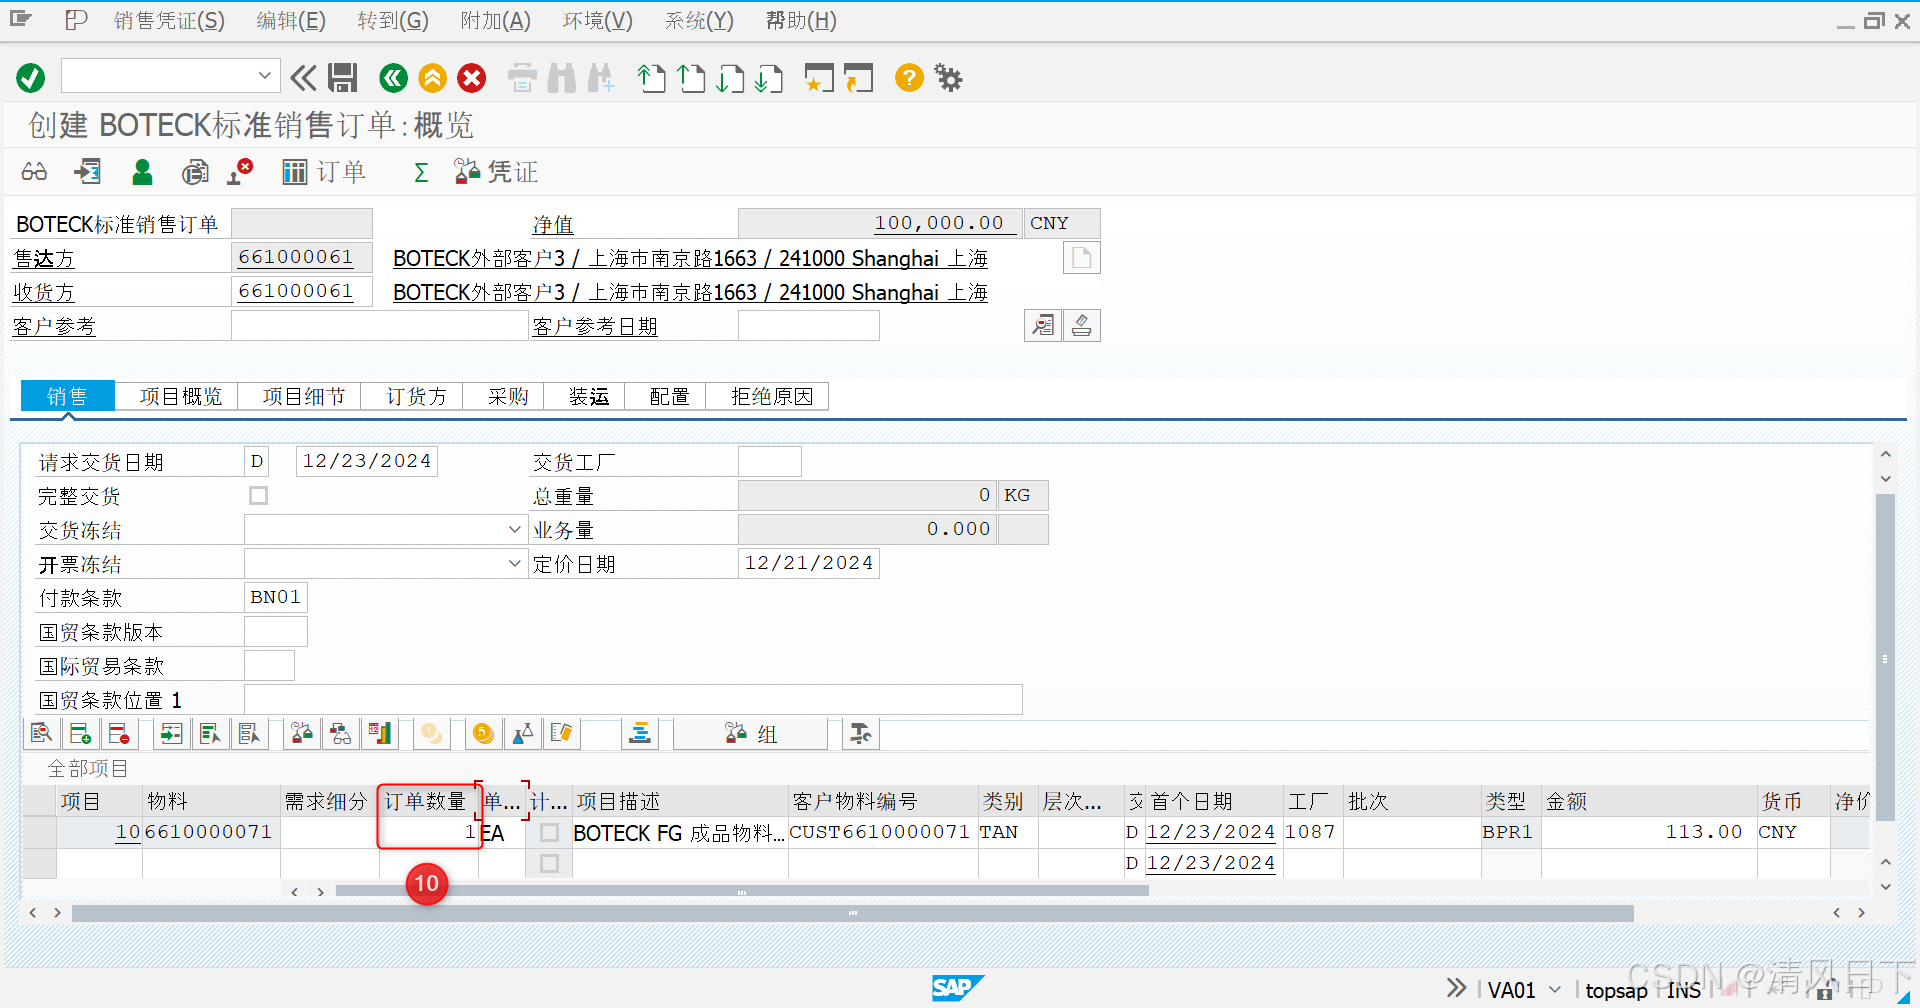Expand the status bar double chevron
Image resolution: width=1920 pixels, height=1008 pixels.
(1457, 988)
